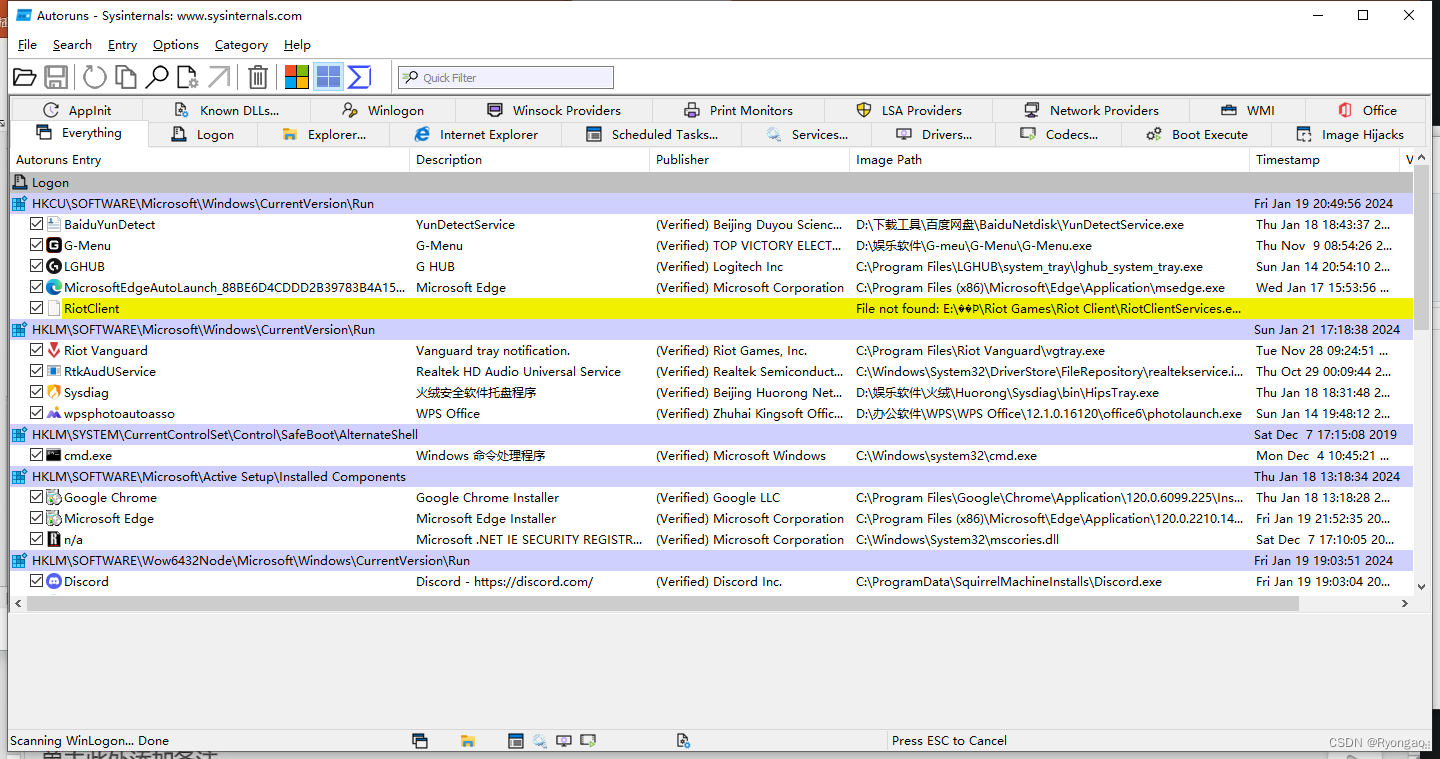
Task: Click the 'File not found' RiotClient path
Action: [x=1049, y=309]
